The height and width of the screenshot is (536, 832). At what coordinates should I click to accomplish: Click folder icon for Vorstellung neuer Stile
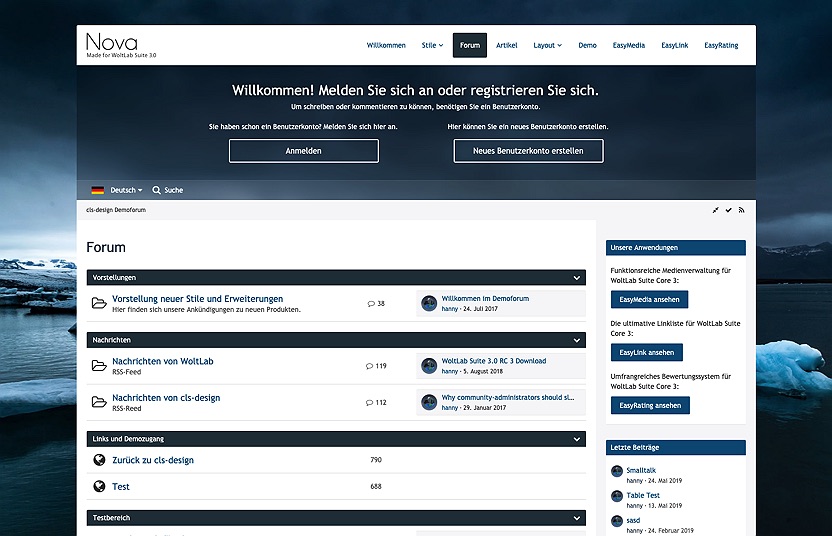[99, 303]
